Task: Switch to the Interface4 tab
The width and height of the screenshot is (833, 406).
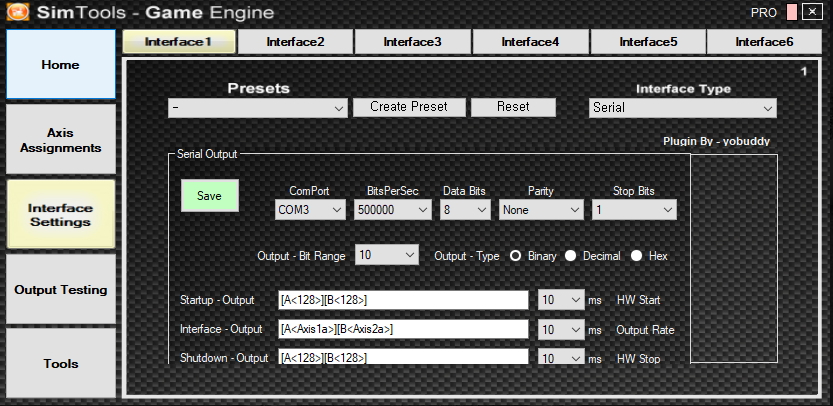Action: pyautogui.click(x=531, y=41)
